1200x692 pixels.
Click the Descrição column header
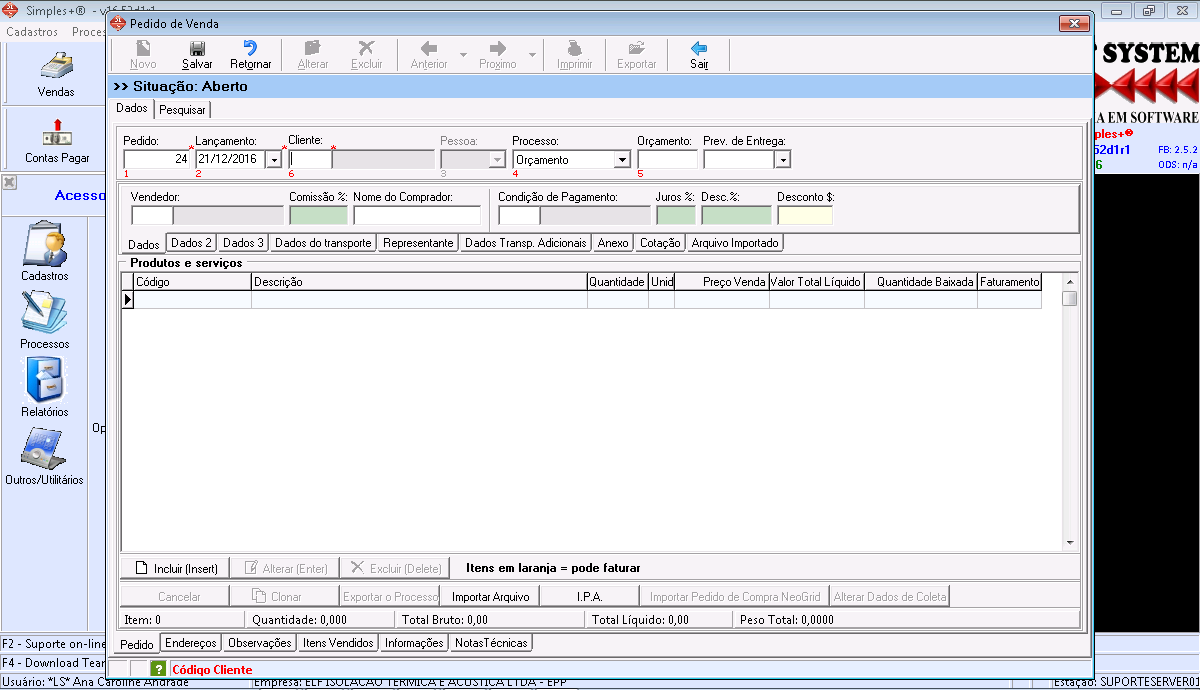419,282
